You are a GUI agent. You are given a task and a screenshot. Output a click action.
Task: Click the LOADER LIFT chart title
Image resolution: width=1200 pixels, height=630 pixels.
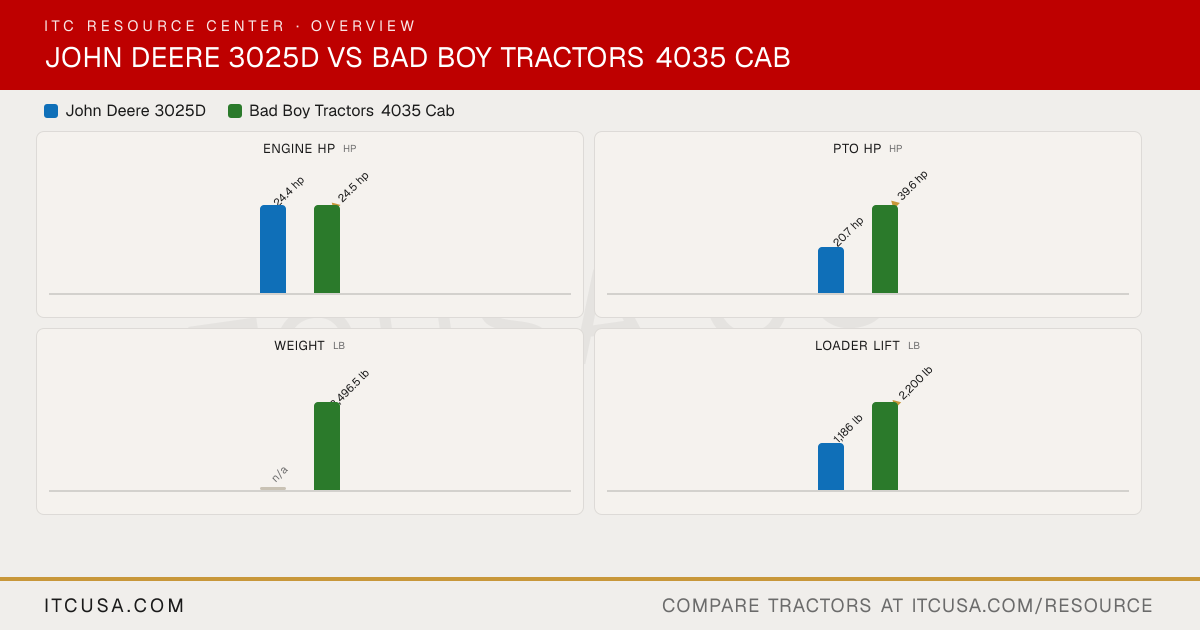pos(857,346)
